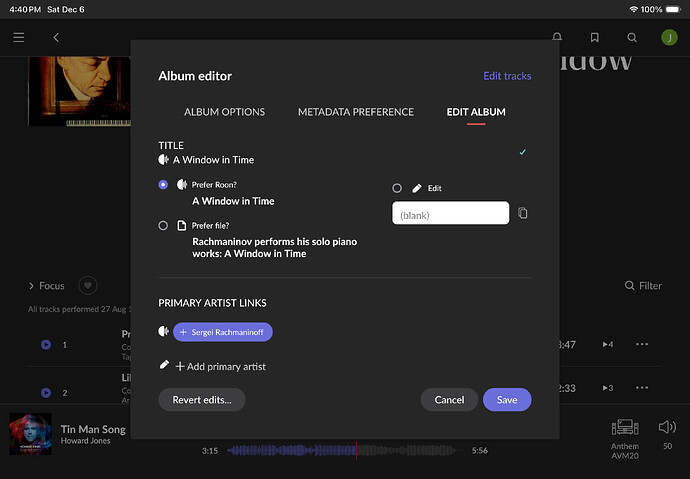Click track 2 play count indicator
This screenshot has height=479, width=690.
(608, 388)
